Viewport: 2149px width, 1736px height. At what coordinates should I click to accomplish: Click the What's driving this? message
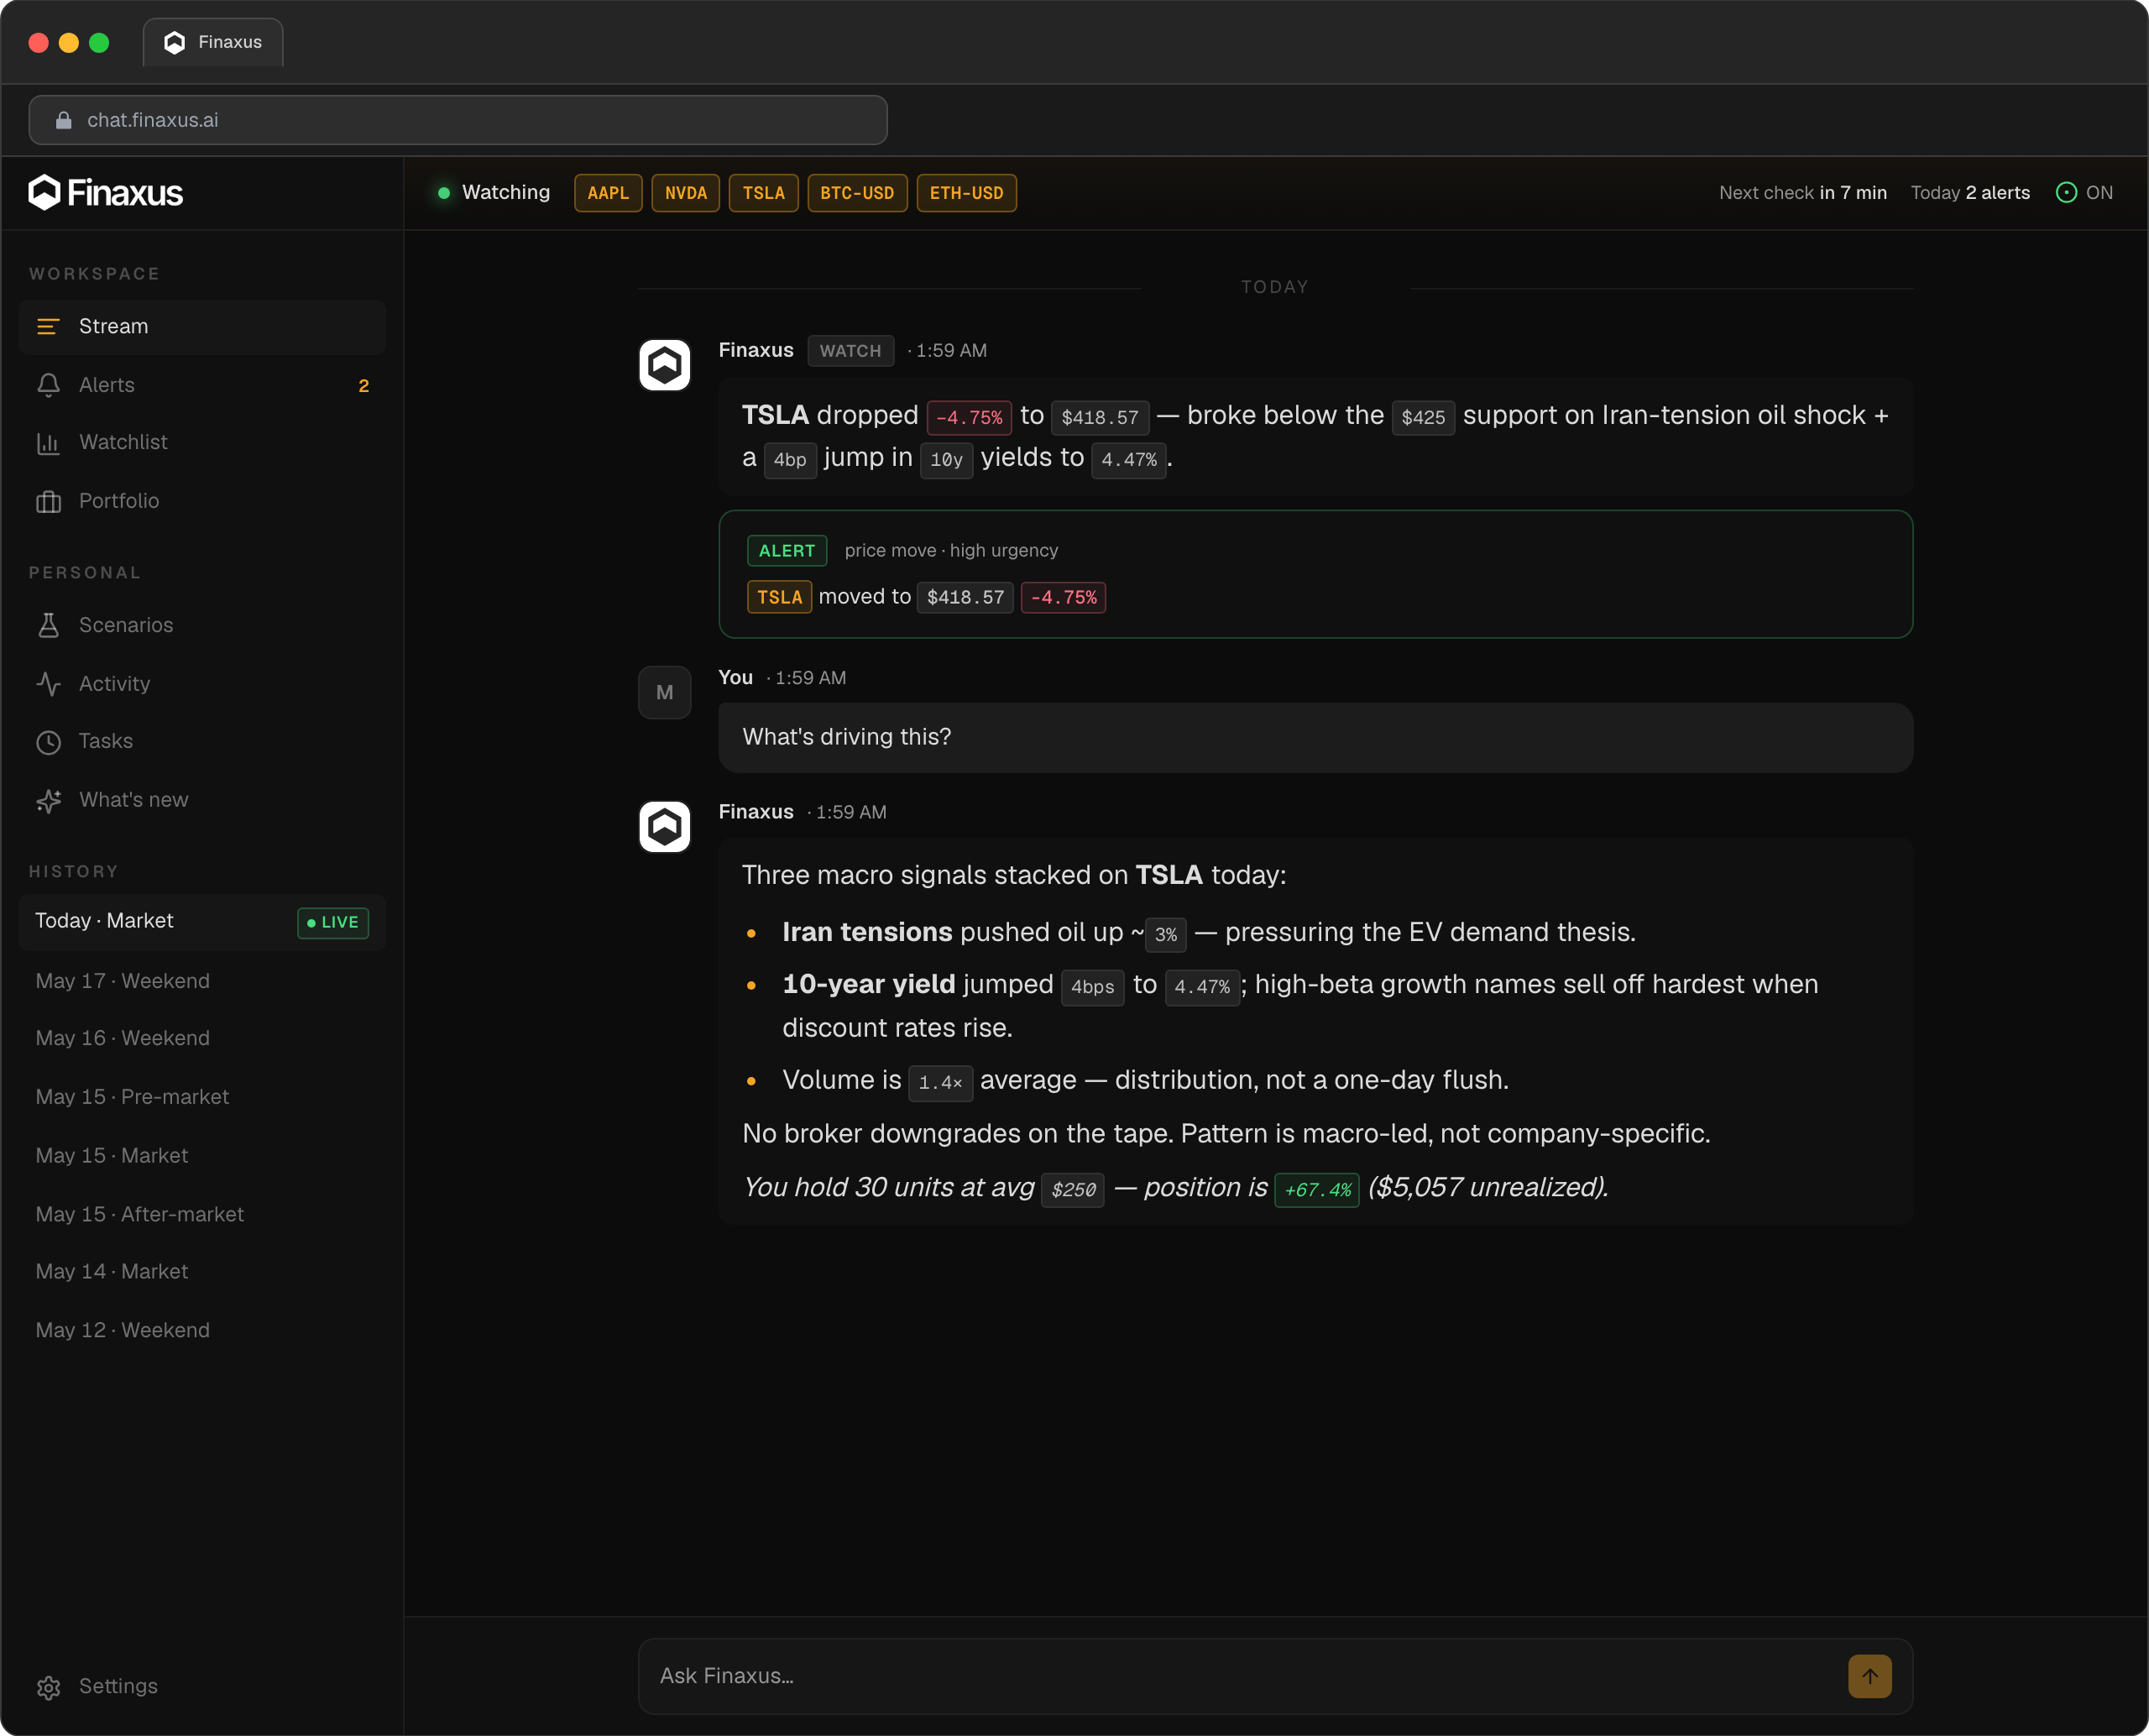click(1315, 737)
